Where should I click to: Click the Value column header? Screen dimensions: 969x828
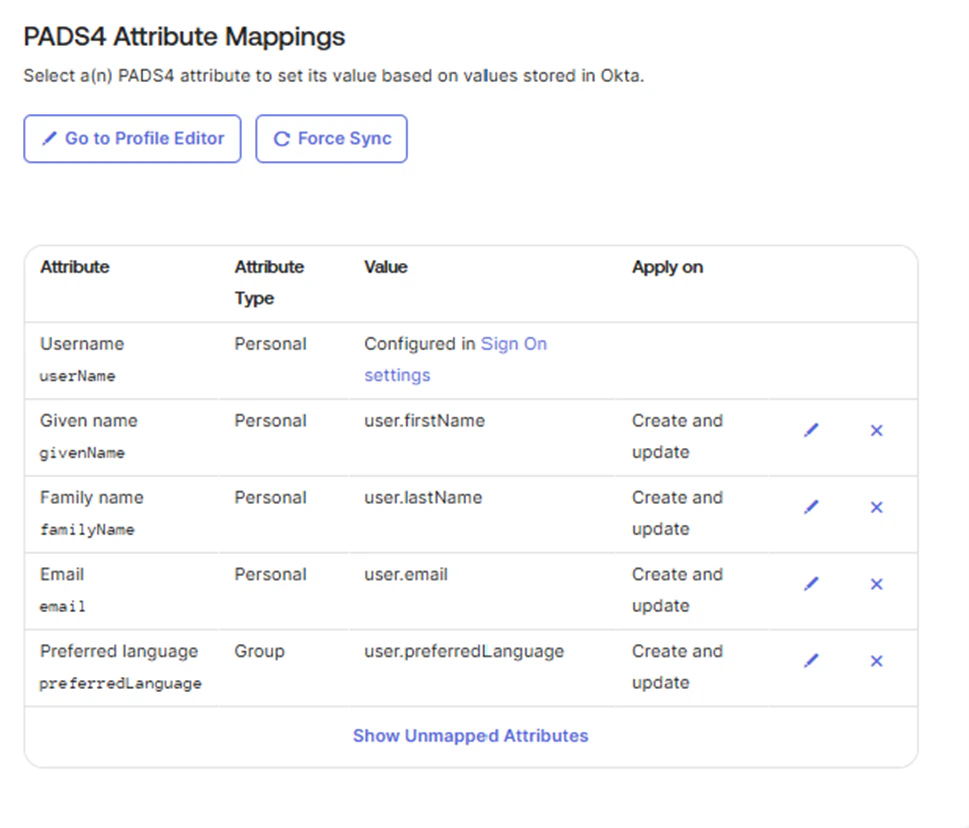tap(386, 267)
